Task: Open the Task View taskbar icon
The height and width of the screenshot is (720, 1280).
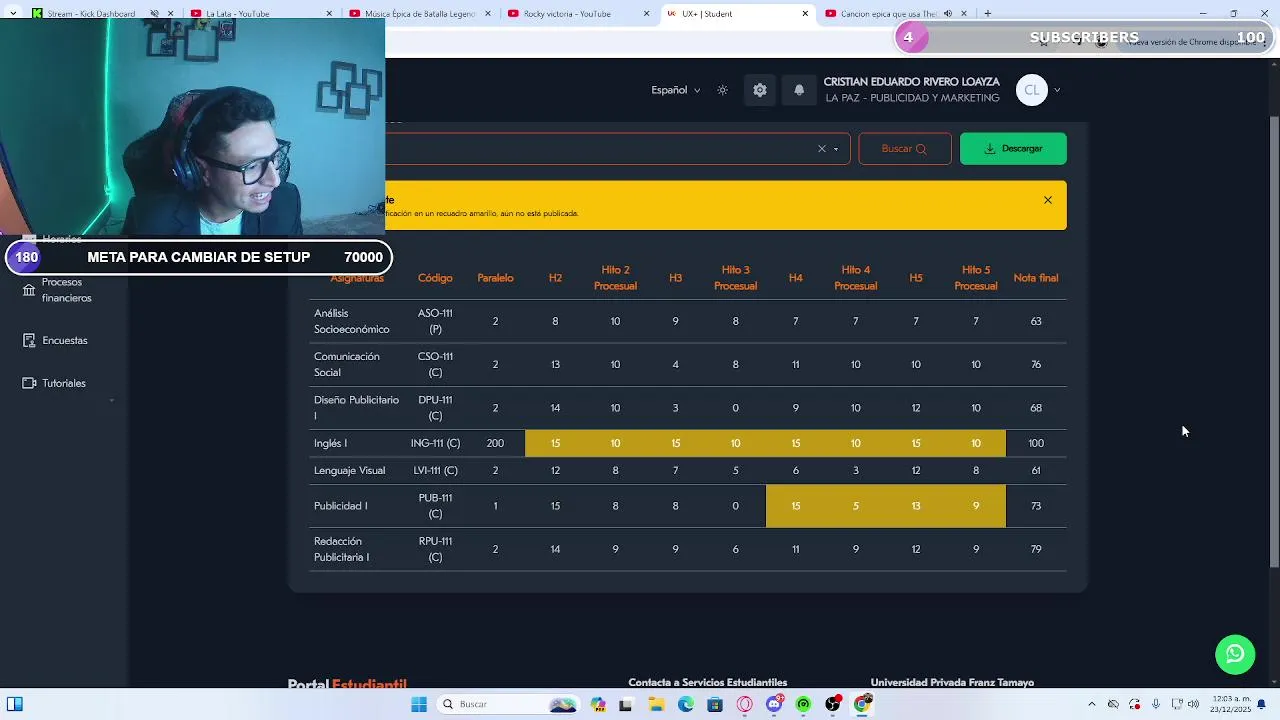Action: [626, 704]
